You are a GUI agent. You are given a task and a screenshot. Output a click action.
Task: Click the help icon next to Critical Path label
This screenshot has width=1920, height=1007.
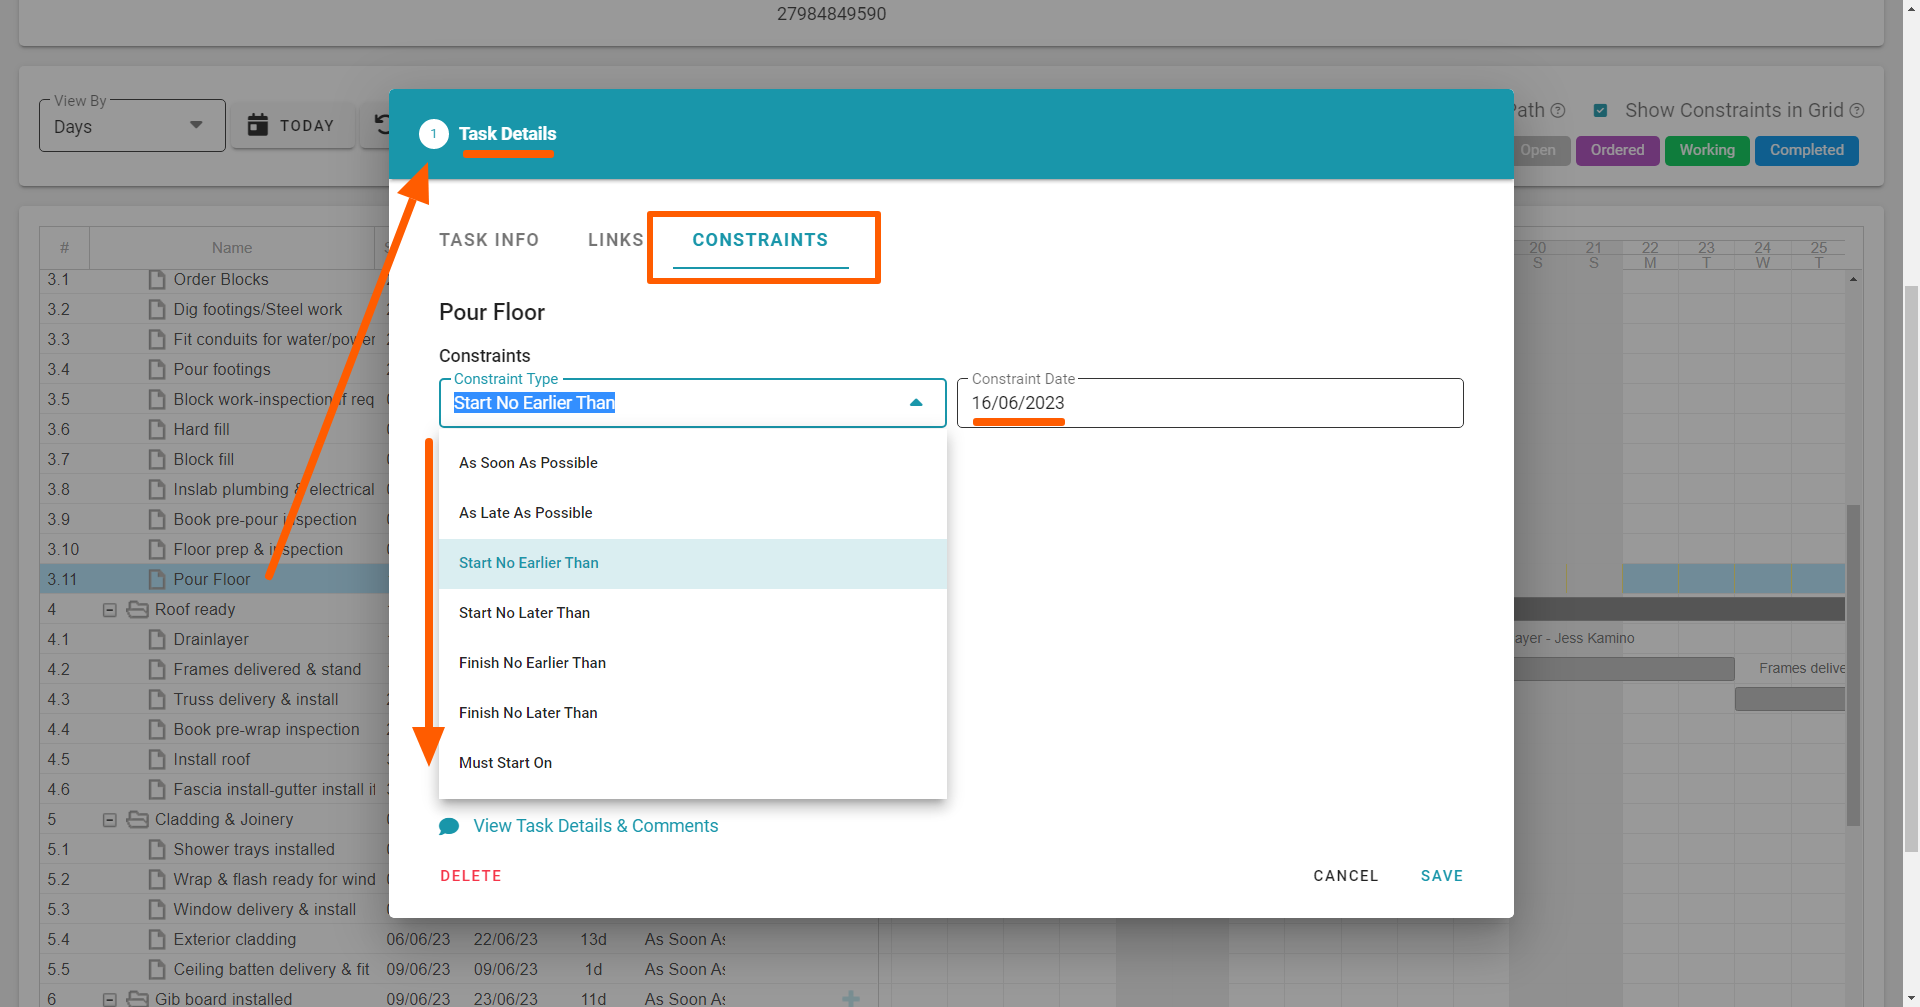pos(1558,111)
